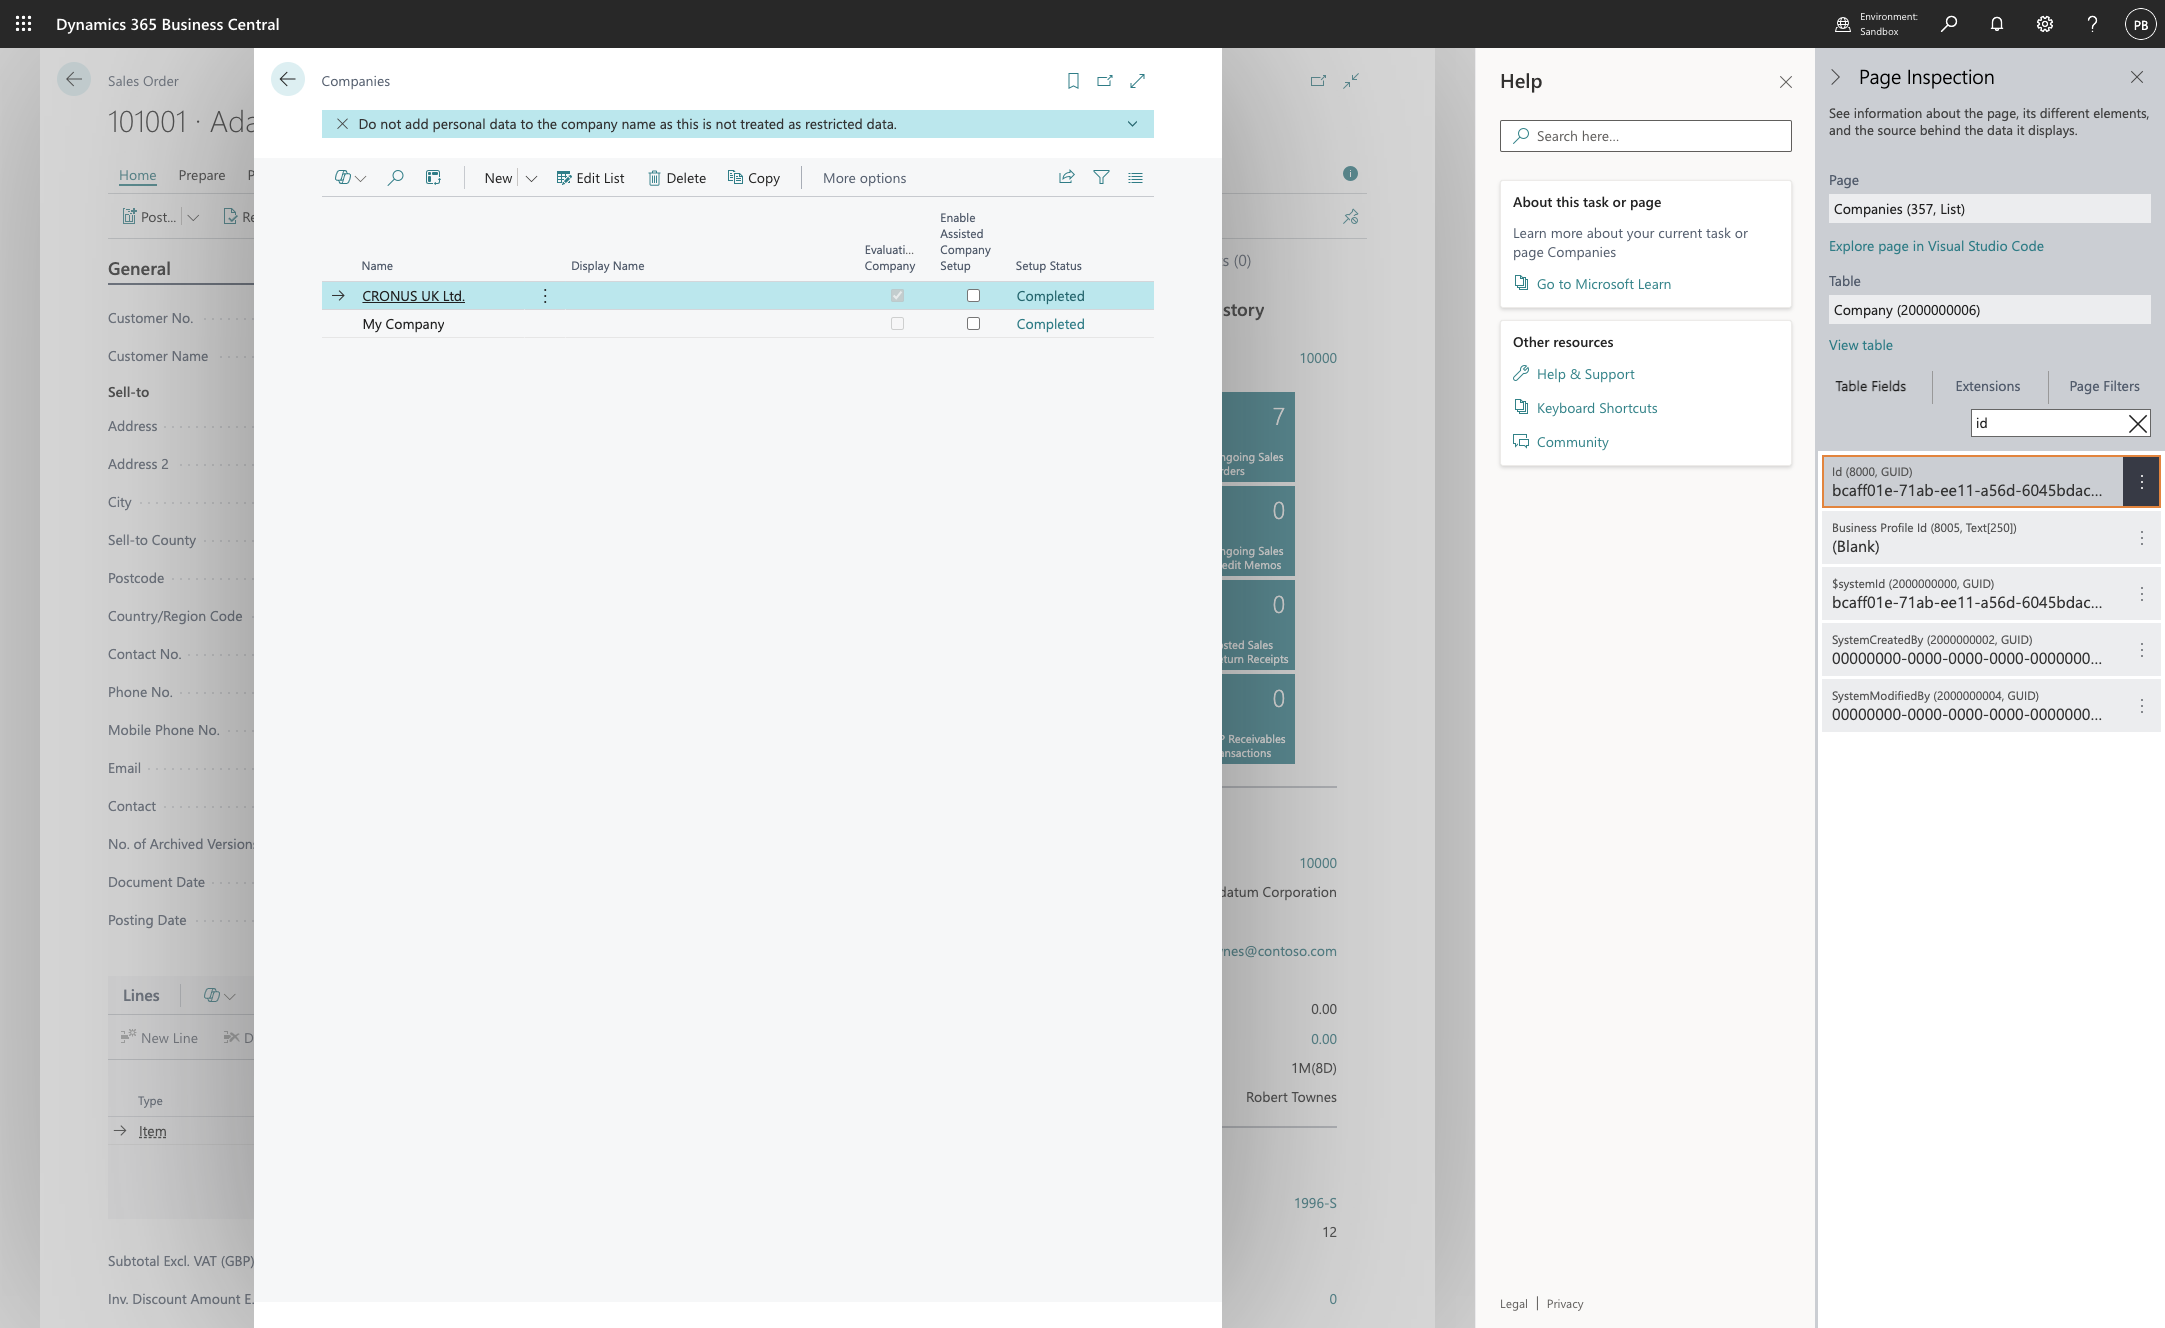
Task: Open the settings gear menu
Action: point(2044,24)
